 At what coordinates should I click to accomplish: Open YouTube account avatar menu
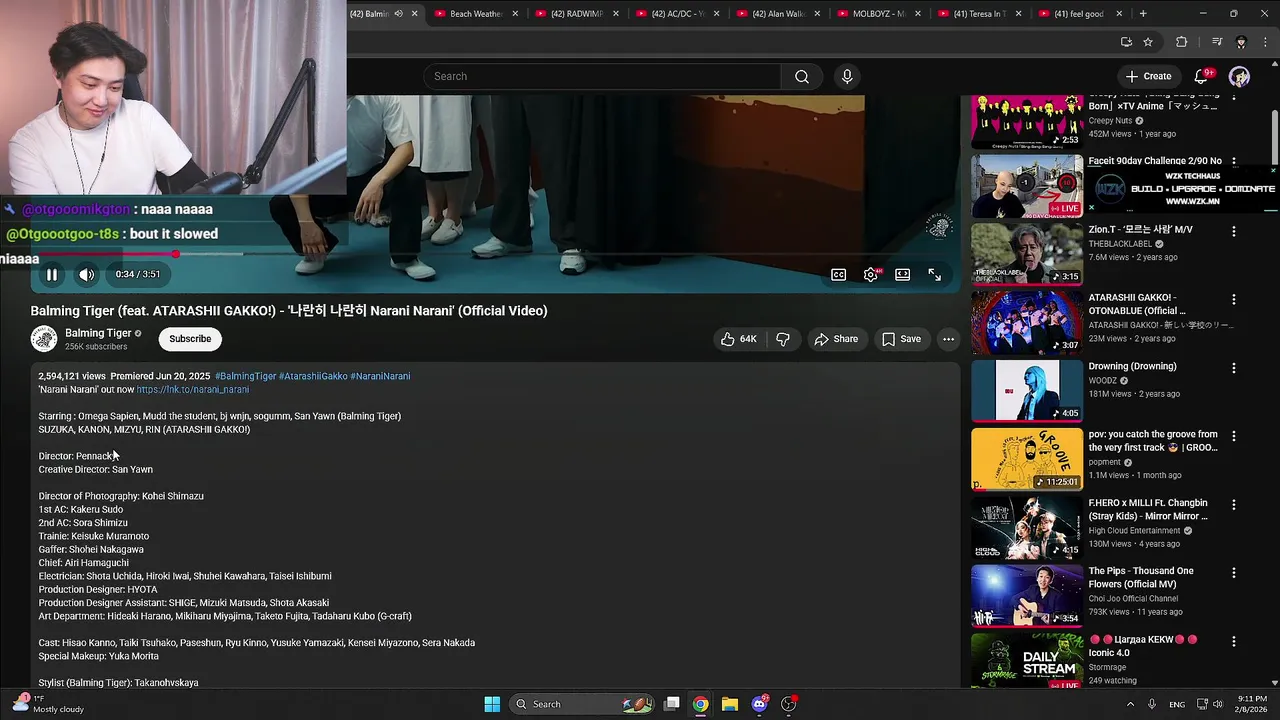(1239, 76)
